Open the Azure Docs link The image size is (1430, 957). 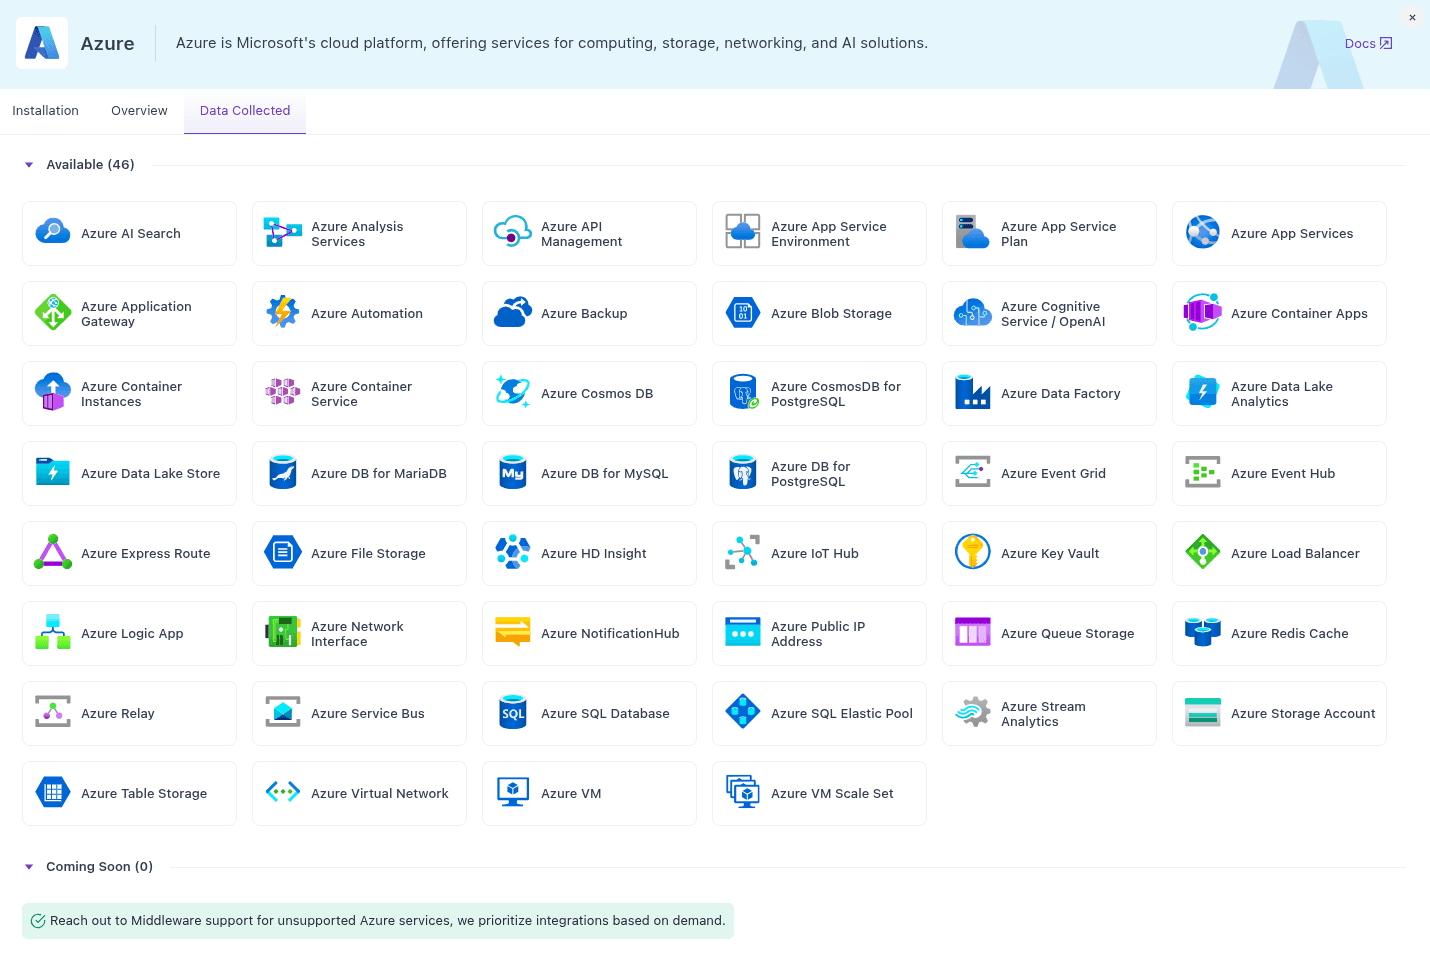[1367, 43]
